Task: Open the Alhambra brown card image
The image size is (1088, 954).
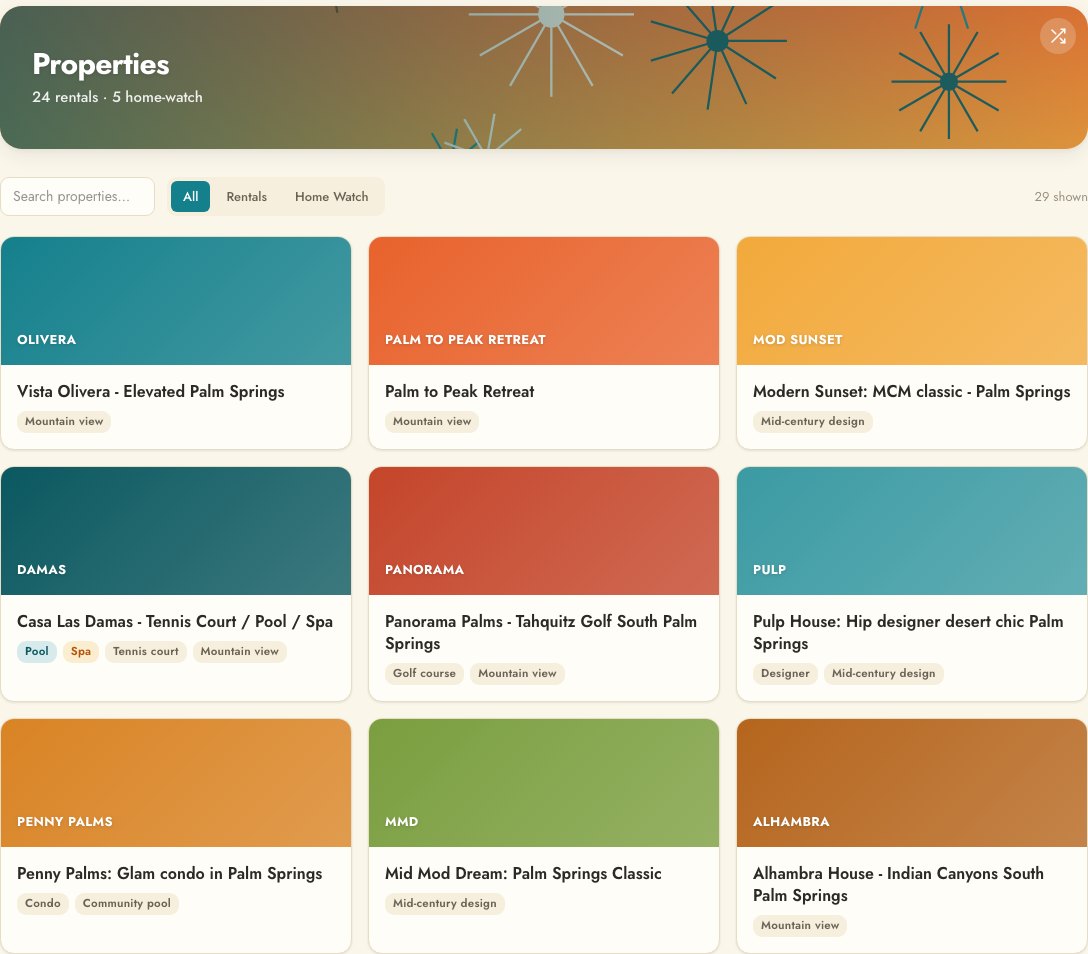Action: (x=912, y=783)
